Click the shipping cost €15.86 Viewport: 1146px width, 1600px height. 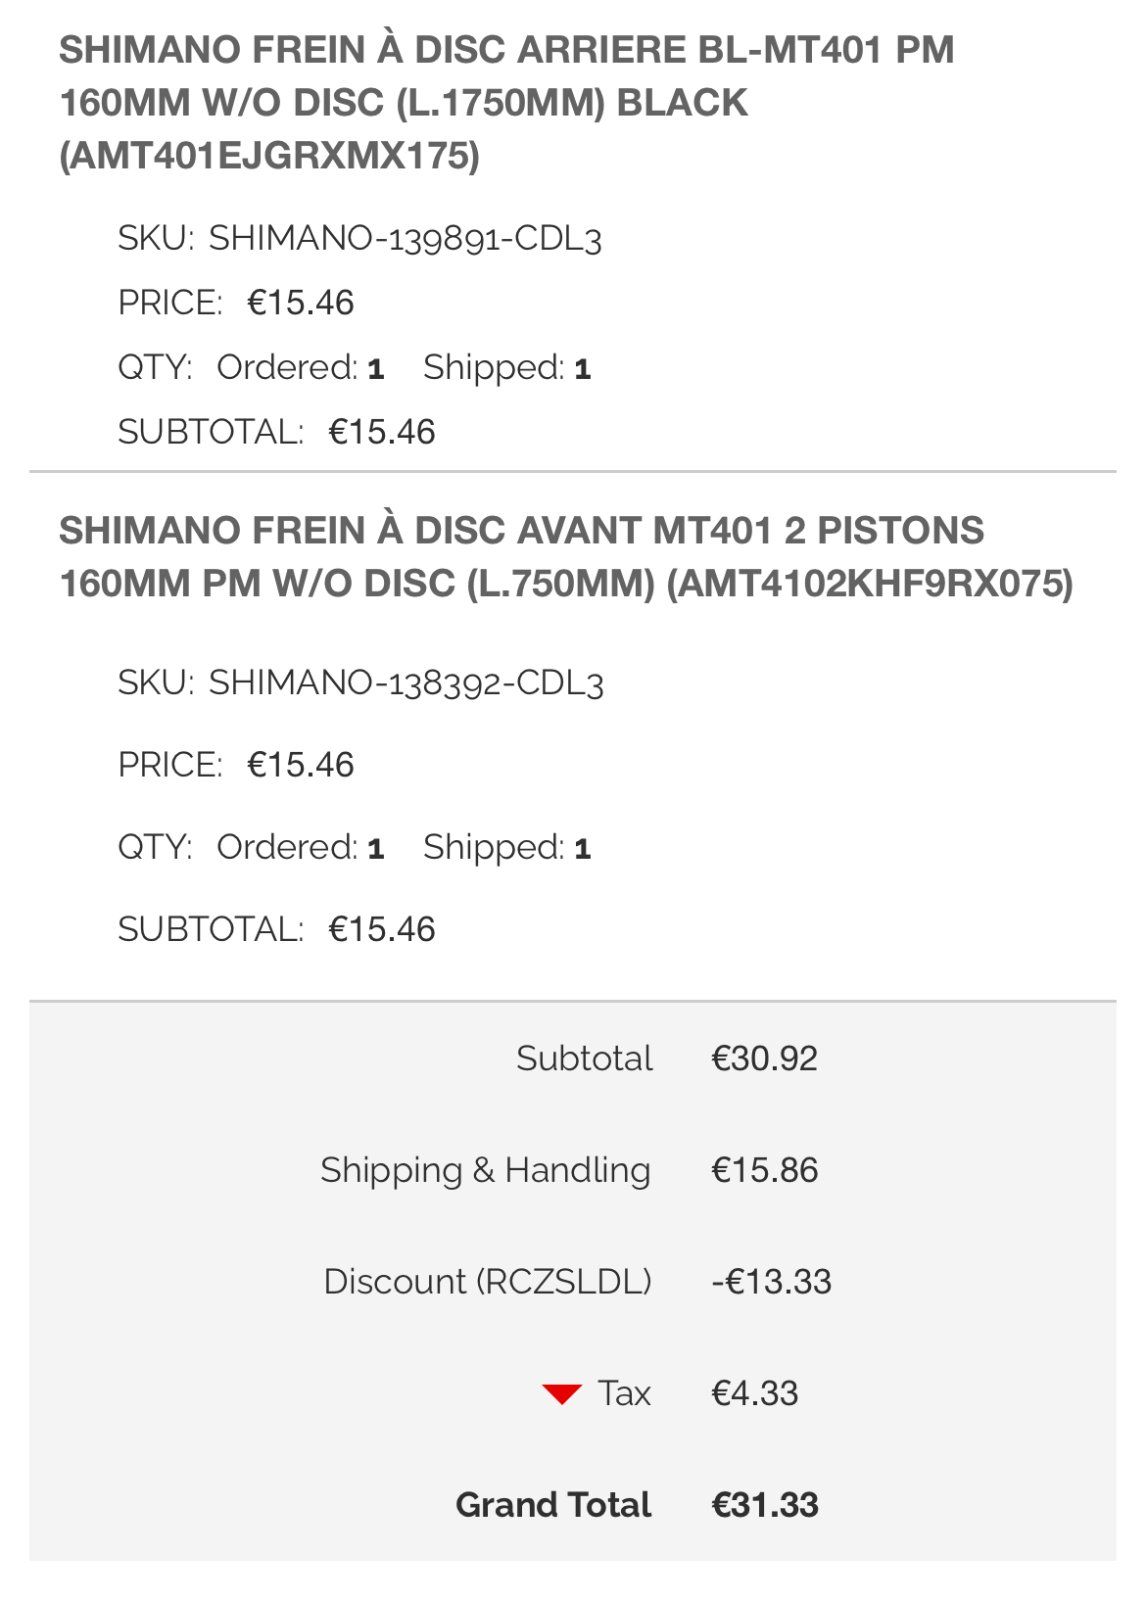point(764,1170)
